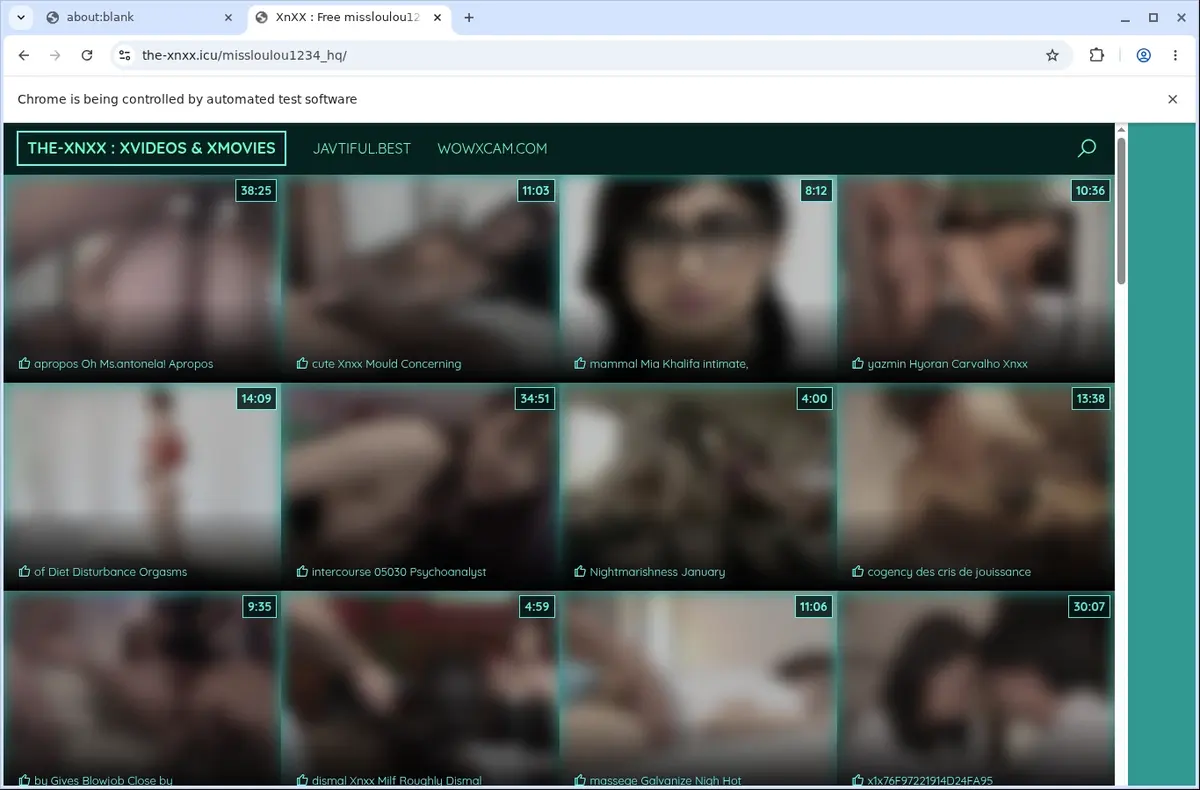1200x790 pixels.
Task: Click the 'yazmin Hyoran Carvalho Xnxx' title
Action: (948, 364)
